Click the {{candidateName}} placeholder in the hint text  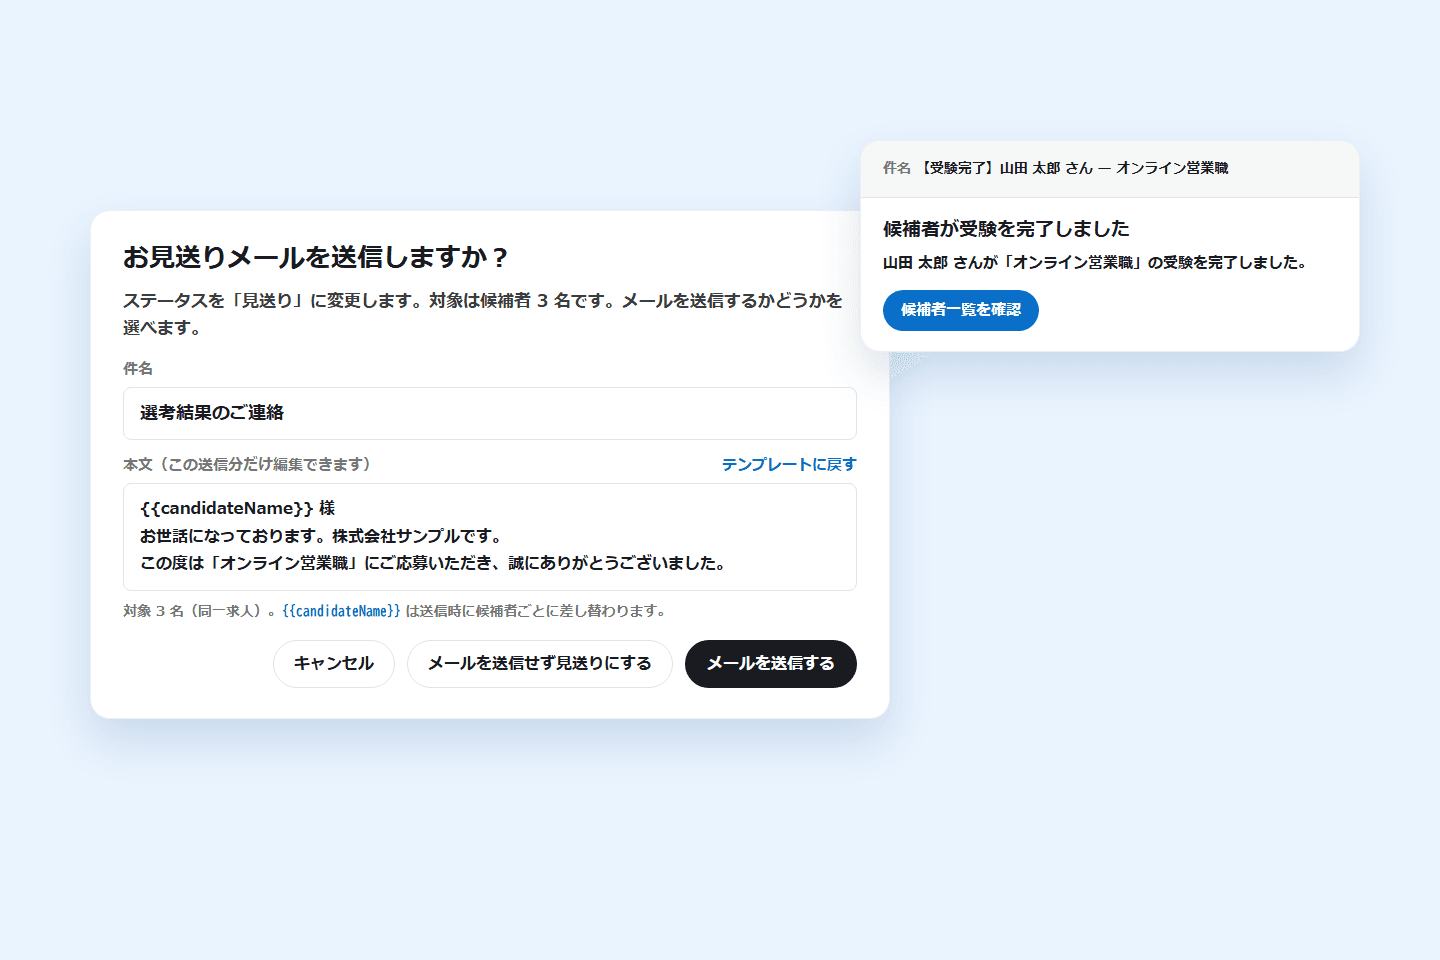(341, 611)
